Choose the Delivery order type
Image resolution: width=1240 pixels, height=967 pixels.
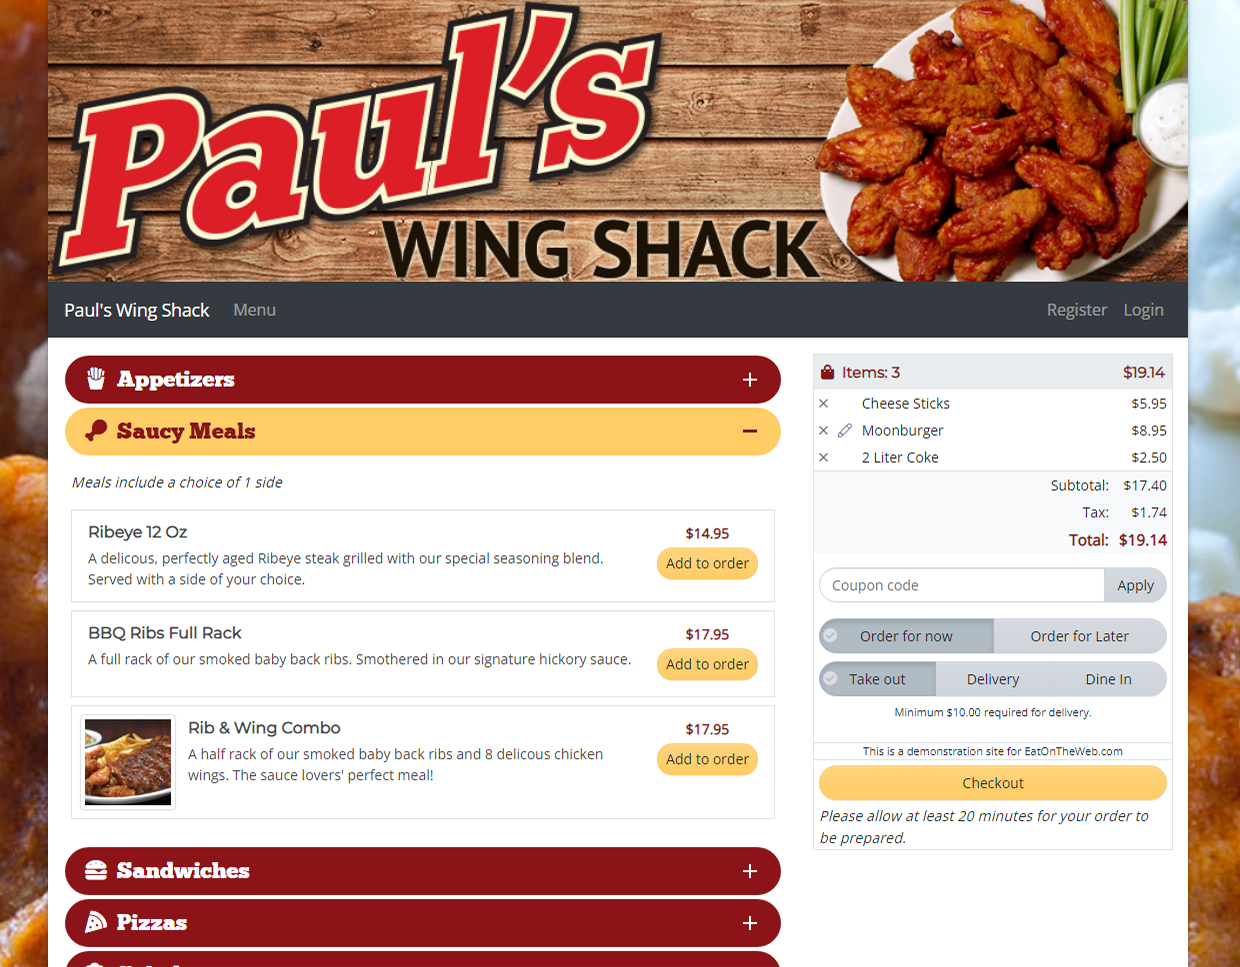pos(993,679)
